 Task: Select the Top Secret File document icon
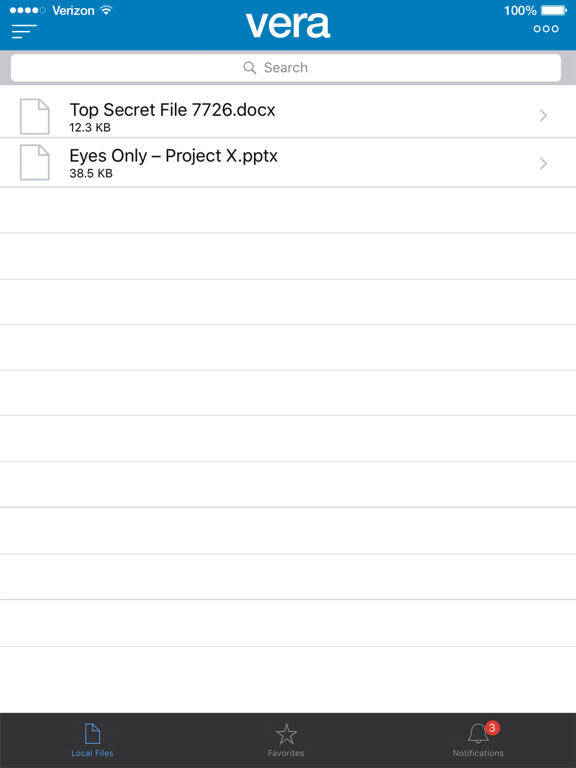pos(34,116)
